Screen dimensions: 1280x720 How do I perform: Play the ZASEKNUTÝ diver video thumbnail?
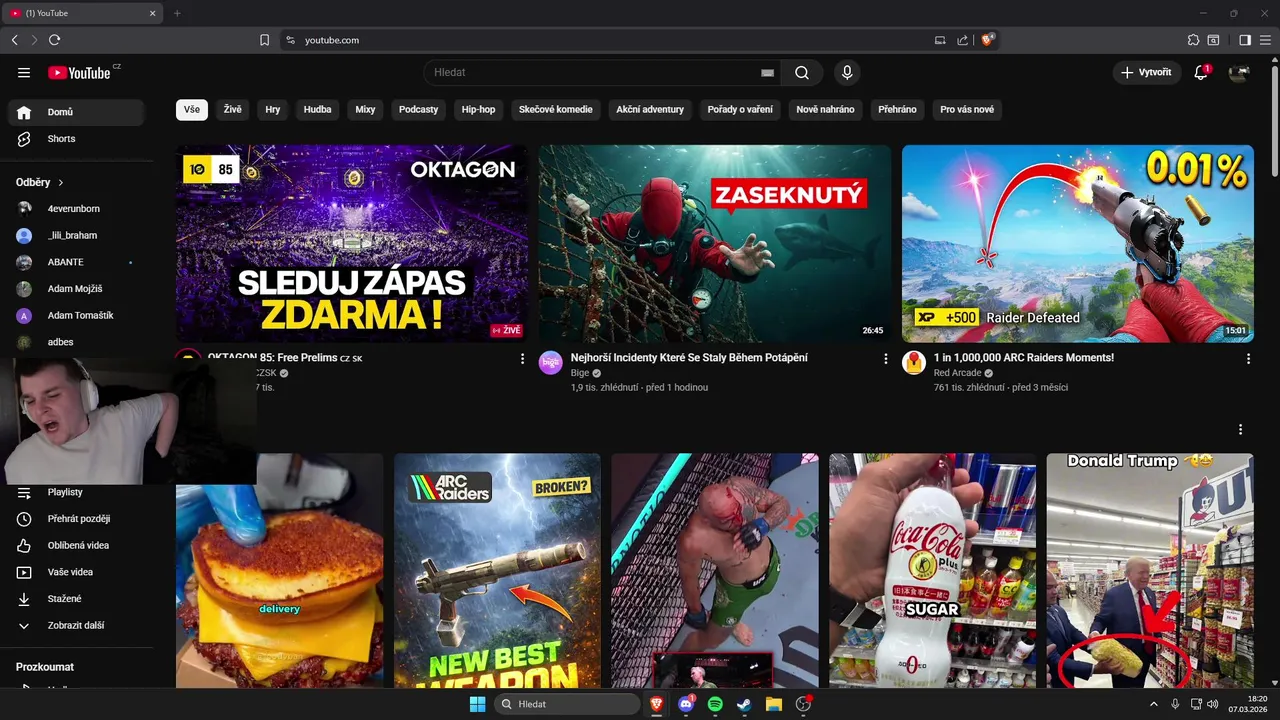point(715,244)
